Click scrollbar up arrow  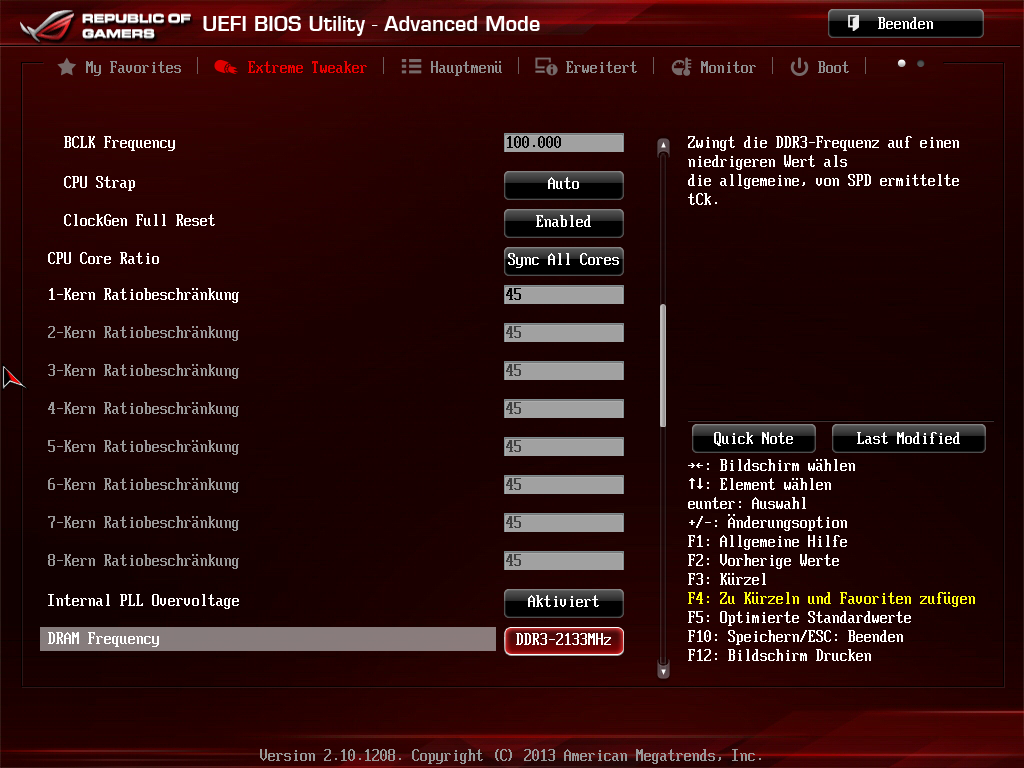(662, 146)
